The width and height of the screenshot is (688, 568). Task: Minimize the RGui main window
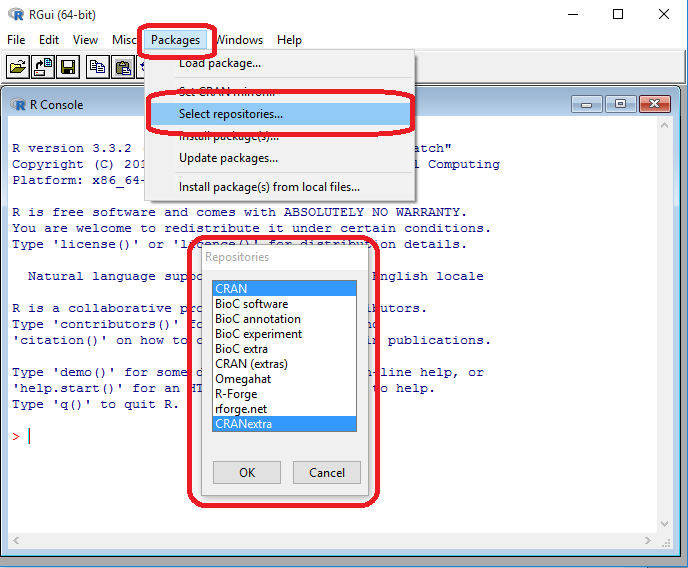coord(573,14)
